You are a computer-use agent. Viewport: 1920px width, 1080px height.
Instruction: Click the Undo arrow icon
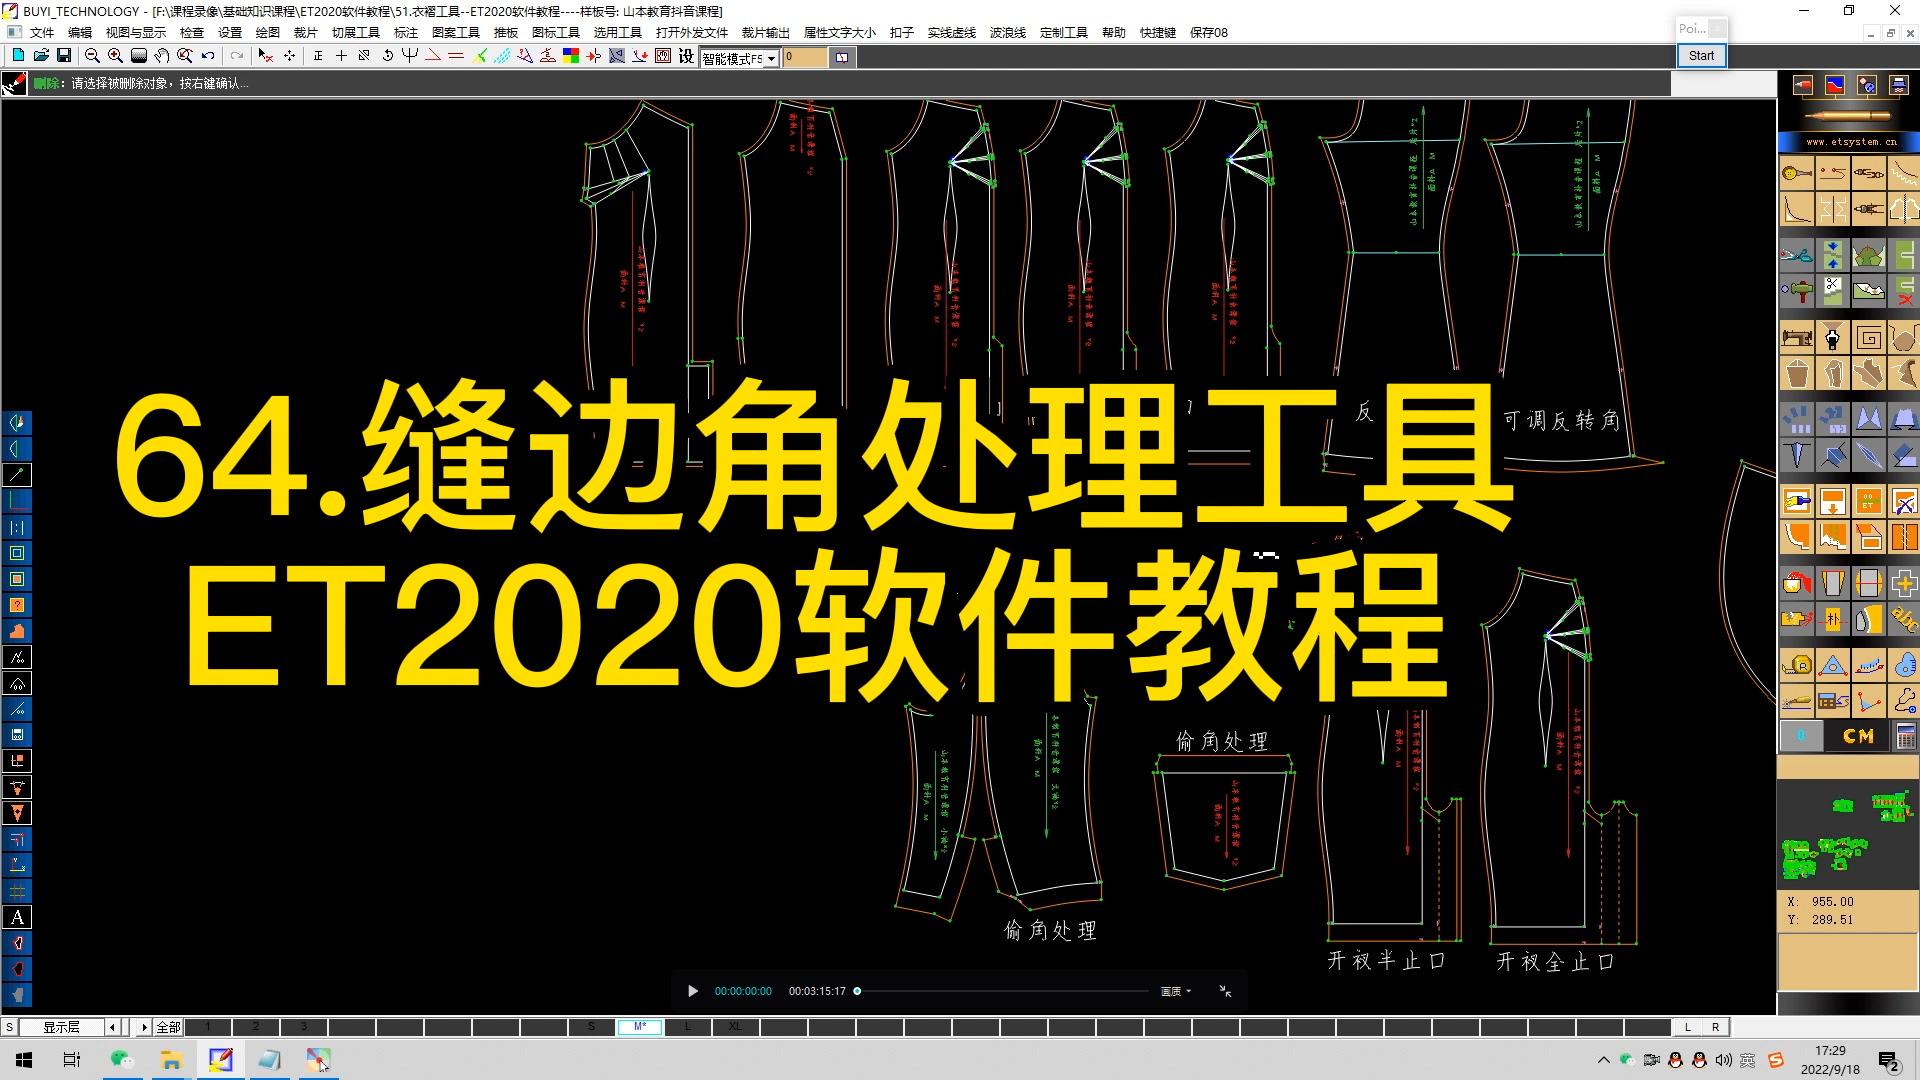(208, 56)
